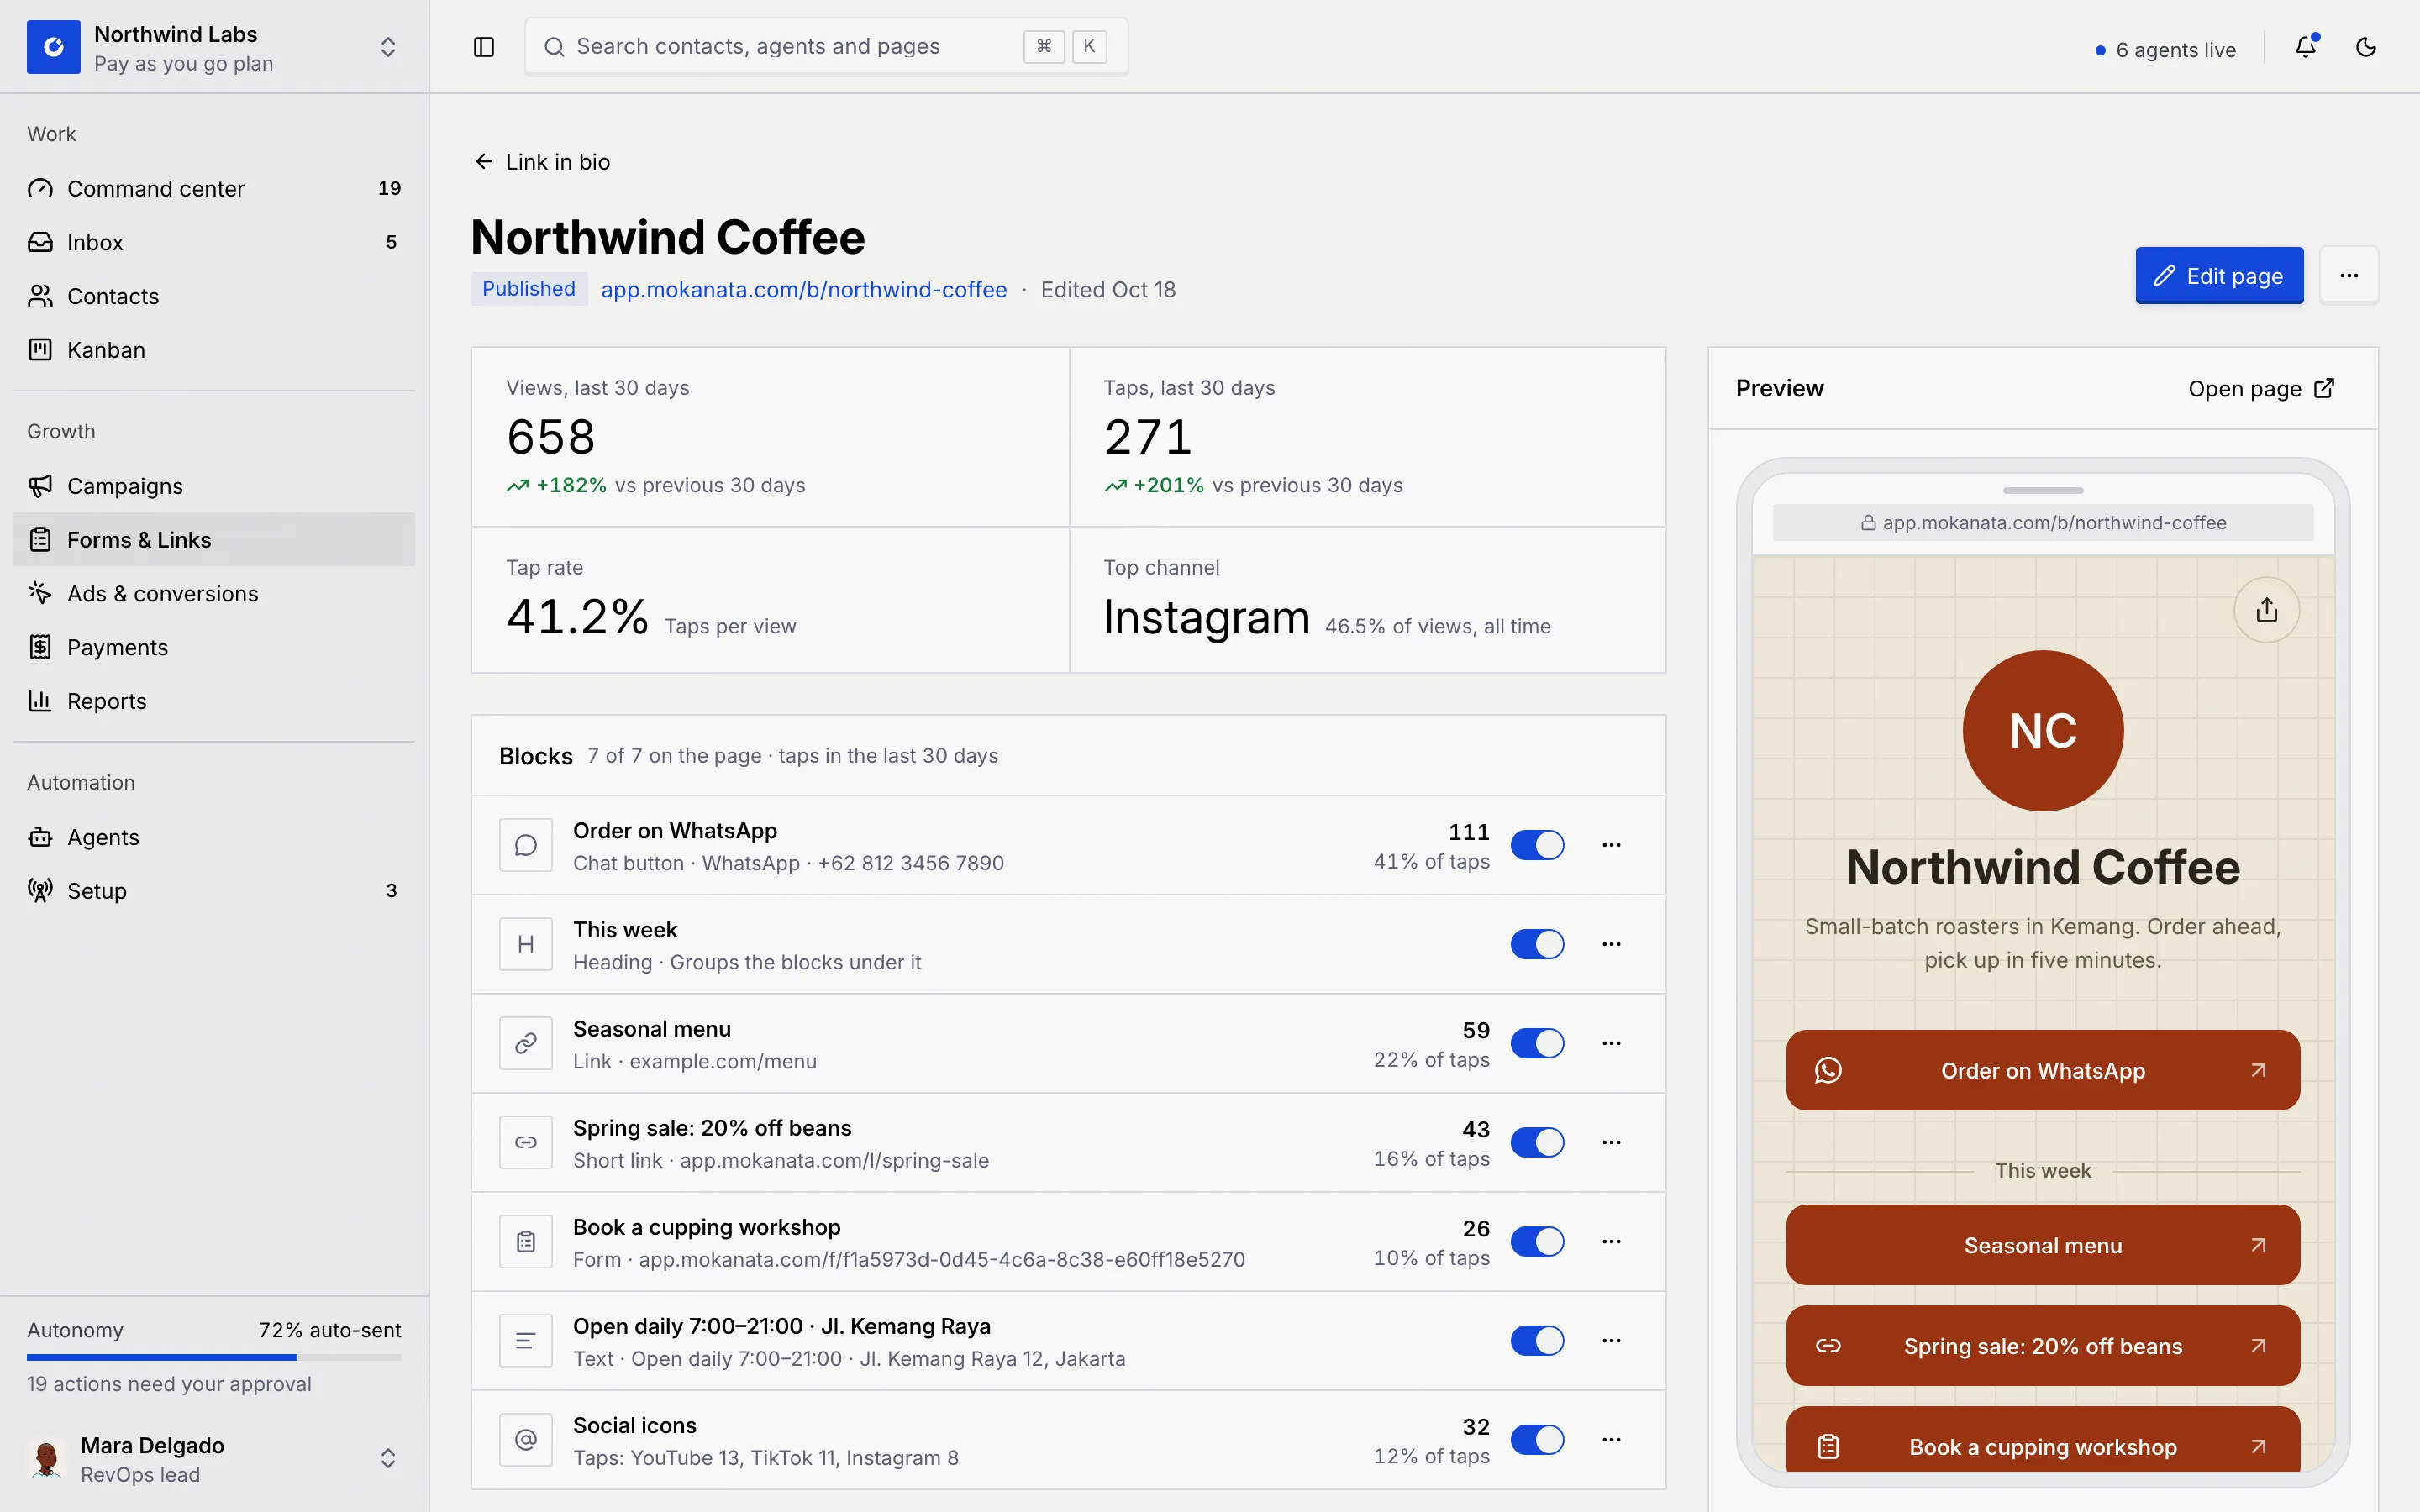Open options menu for Seasonal menu block
This screenshot has width=2420, height=1512.
point(1611,1044)
